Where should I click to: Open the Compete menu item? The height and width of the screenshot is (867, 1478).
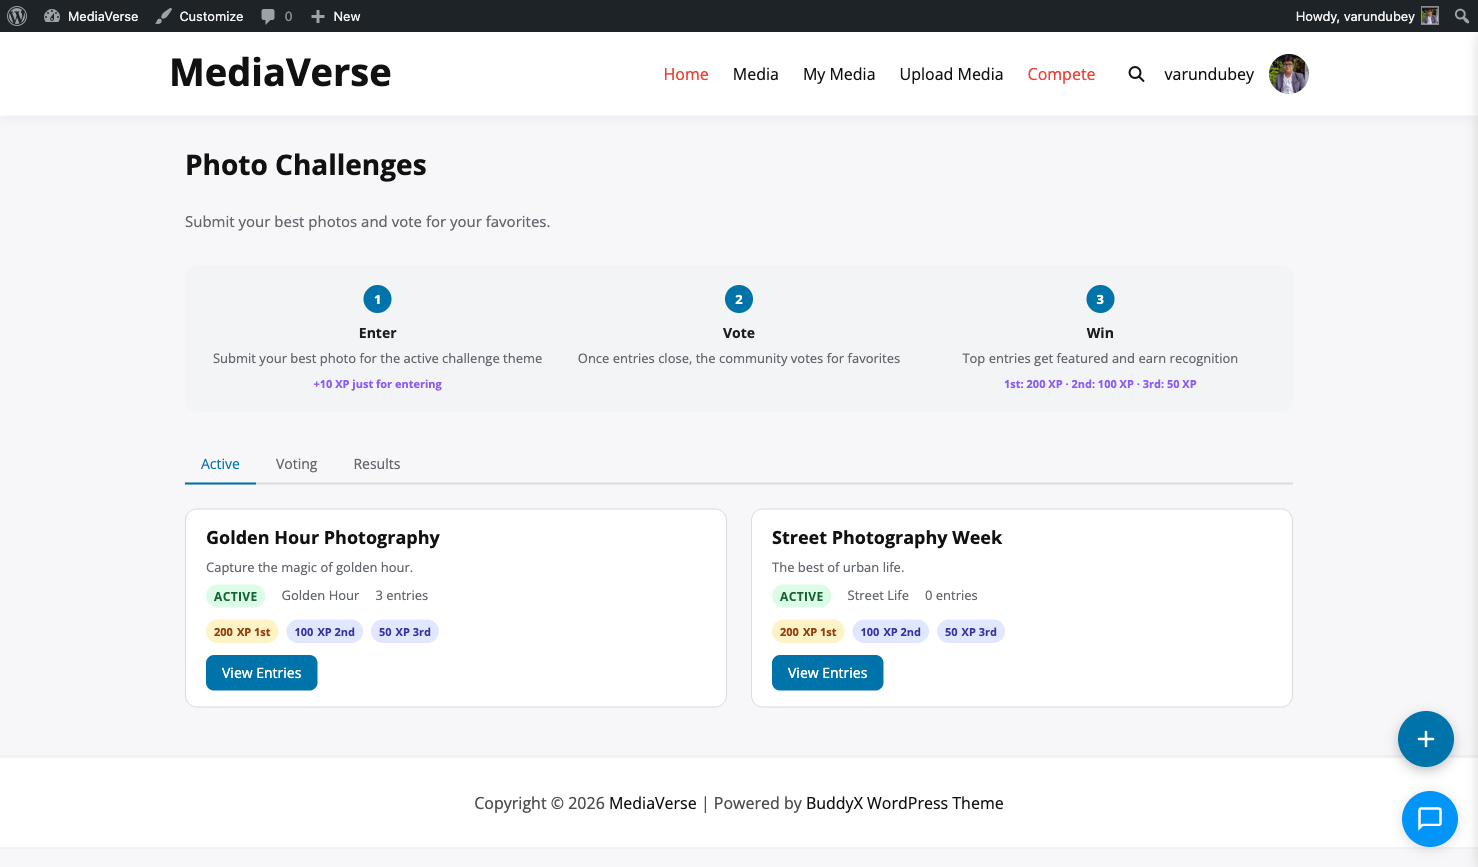click(x=1061, y=73)
